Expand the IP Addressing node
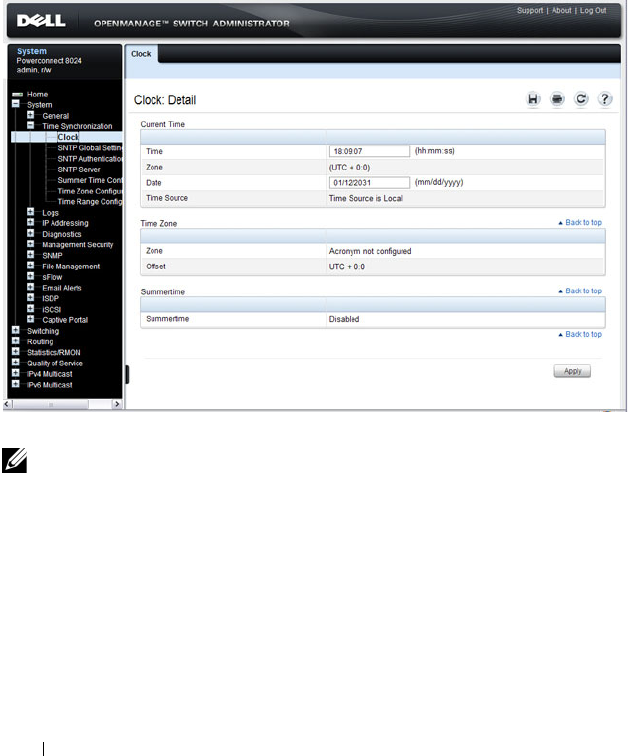641x756 pixels. (x=30, y=222)
